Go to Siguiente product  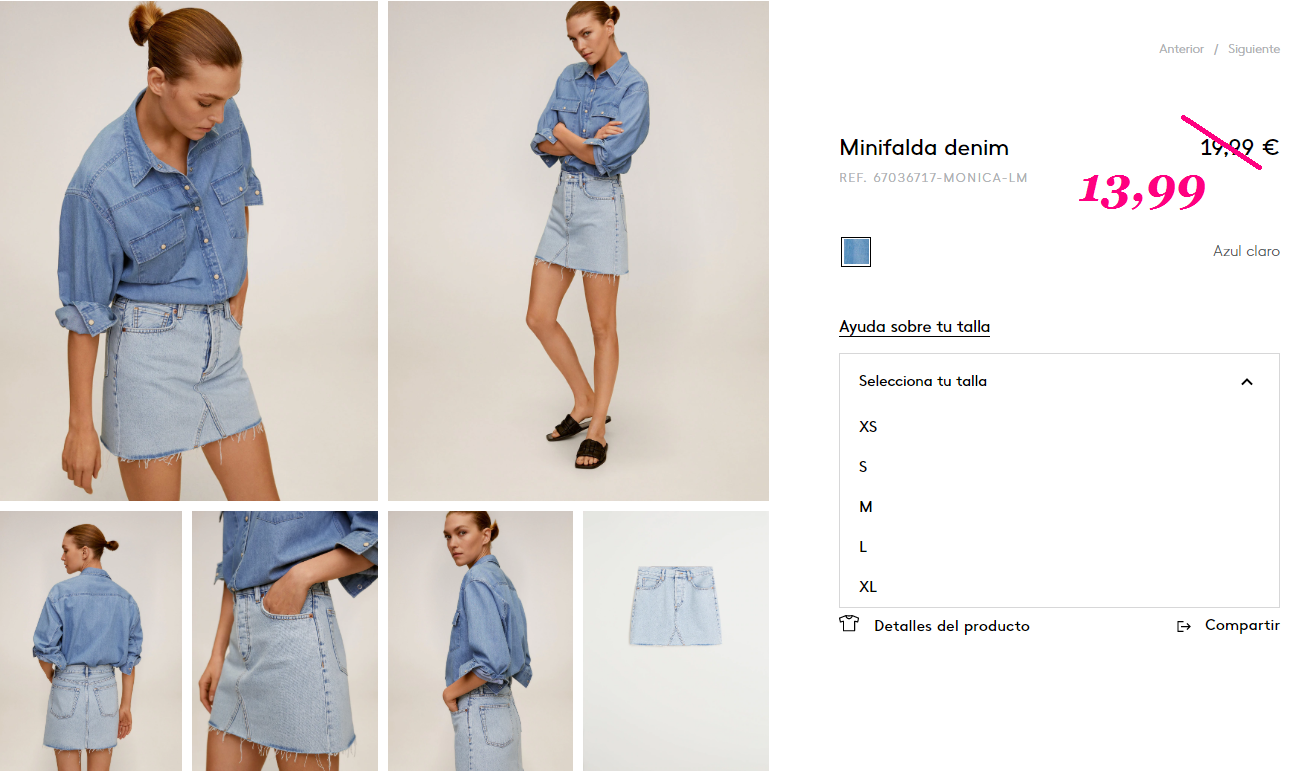1254,49
